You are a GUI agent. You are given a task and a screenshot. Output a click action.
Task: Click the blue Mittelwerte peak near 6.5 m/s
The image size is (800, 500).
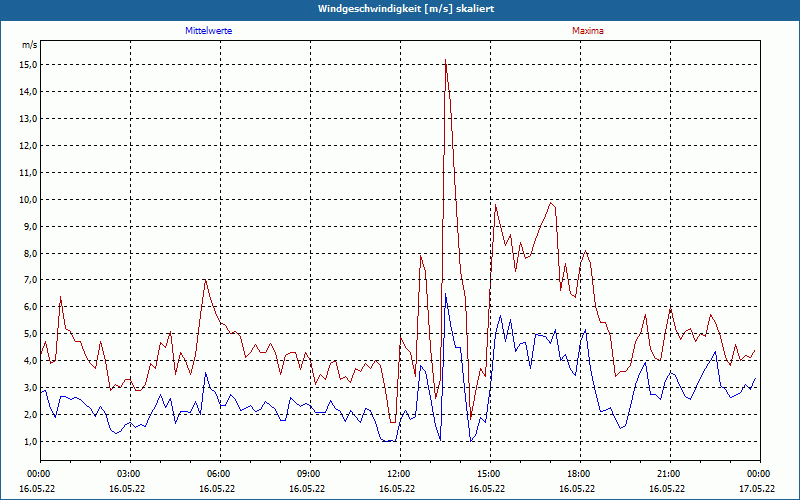click(445, 294)
